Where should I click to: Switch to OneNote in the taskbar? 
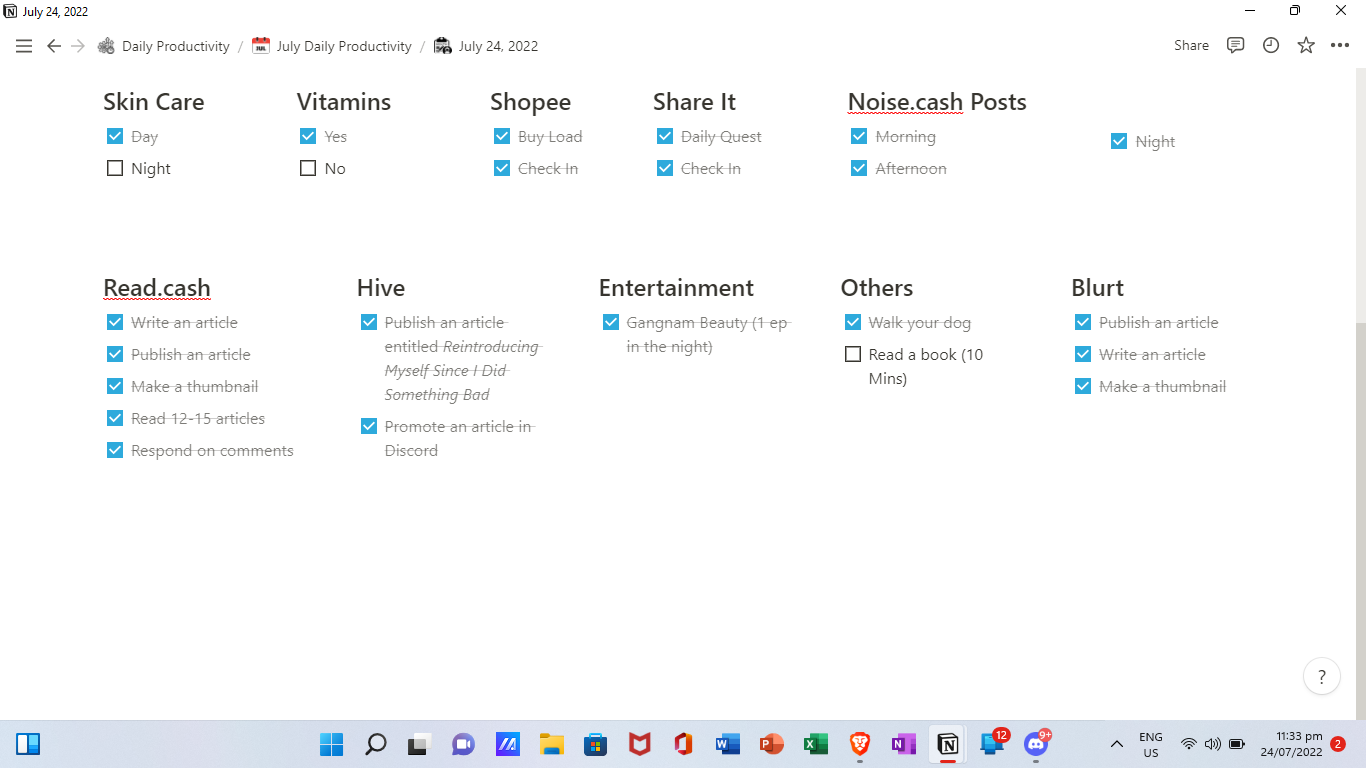click(x=903, y=744)
